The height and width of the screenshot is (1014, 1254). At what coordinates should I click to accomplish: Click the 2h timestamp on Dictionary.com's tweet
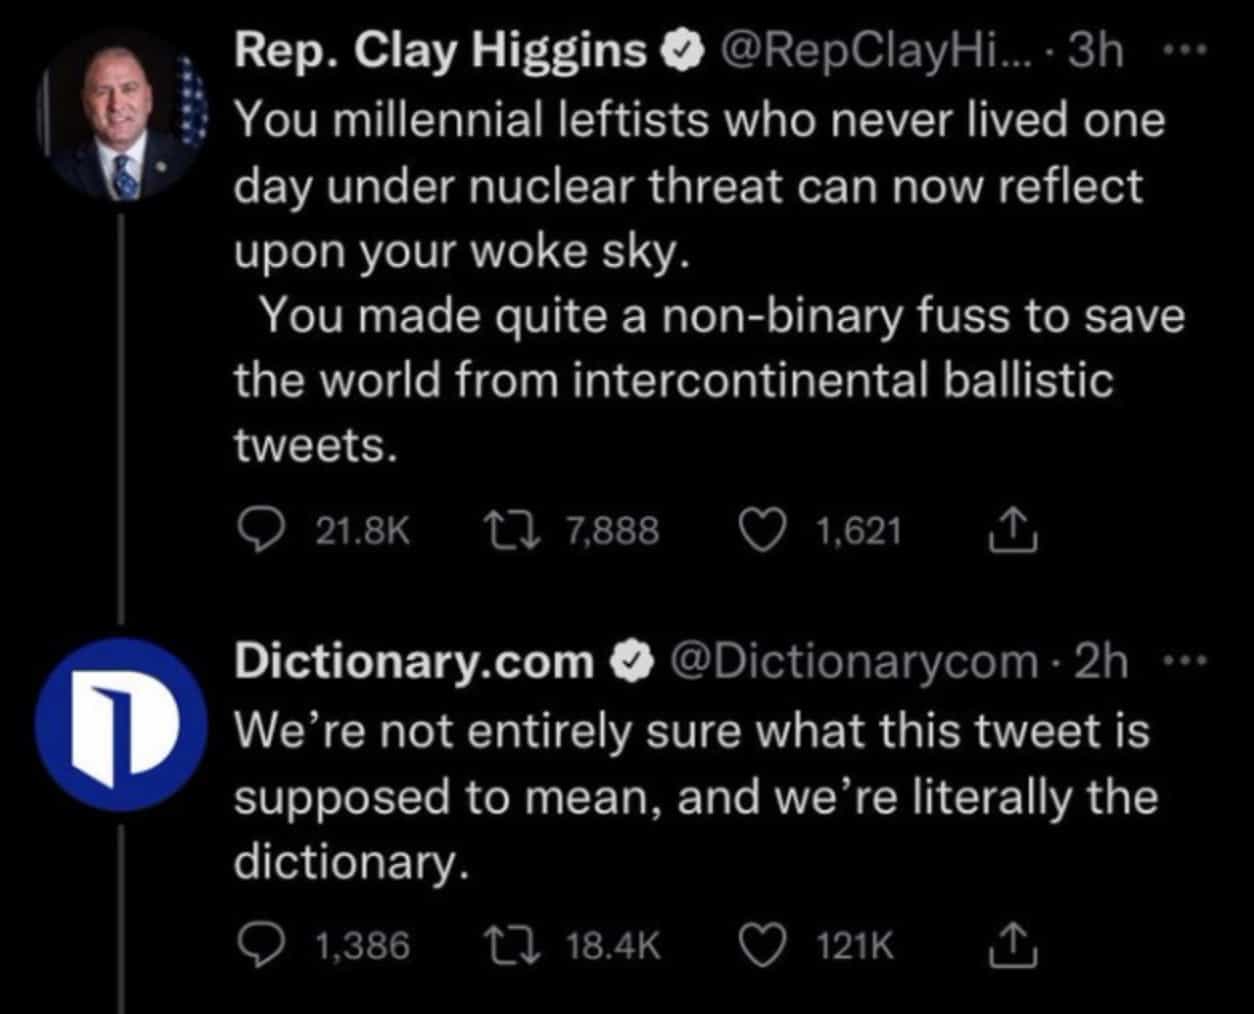coord(1101,662)
